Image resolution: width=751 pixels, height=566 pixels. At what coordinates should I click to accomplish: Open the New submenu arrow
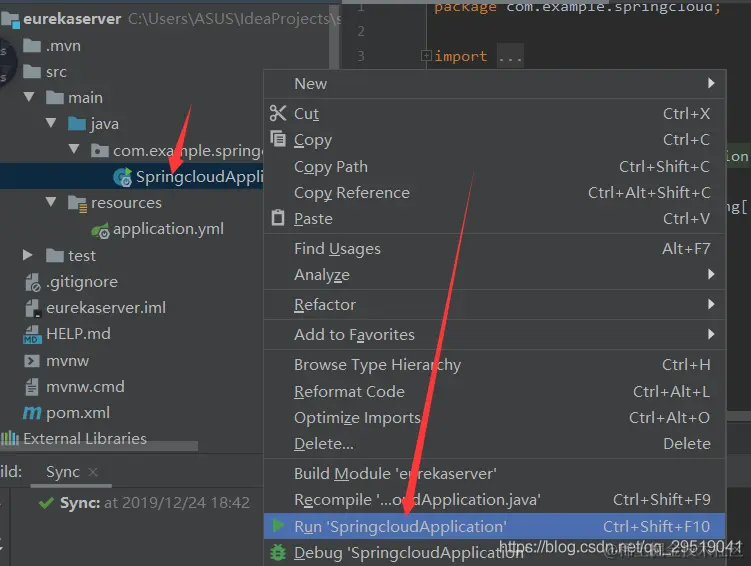711,83
